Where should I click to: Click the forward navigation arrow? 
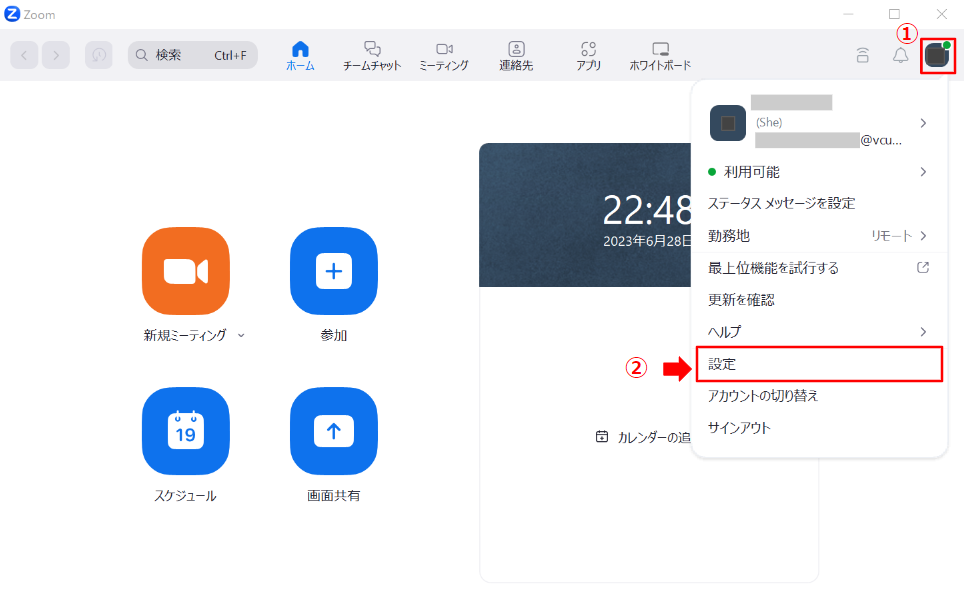coord(56,55)
